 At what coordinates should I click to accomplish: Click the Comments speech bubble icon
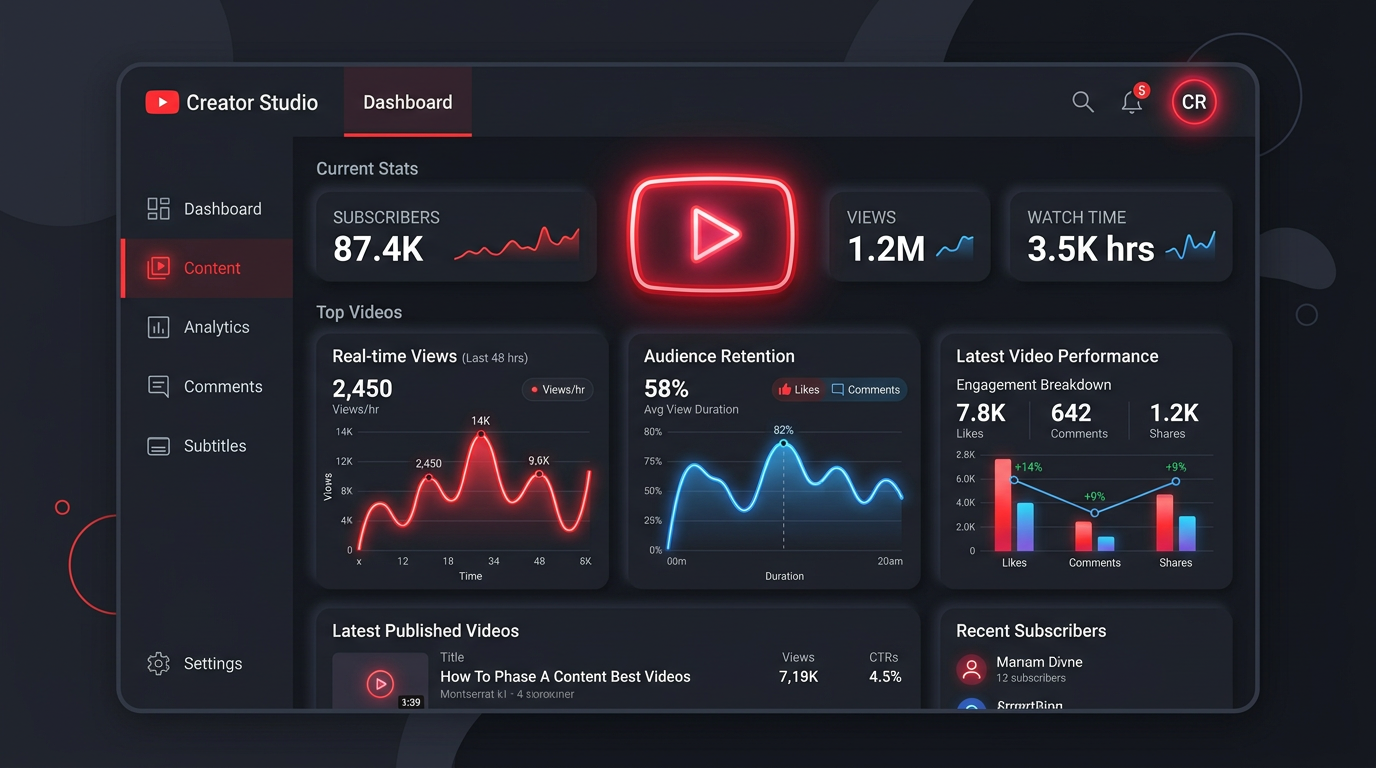[158, 386]
